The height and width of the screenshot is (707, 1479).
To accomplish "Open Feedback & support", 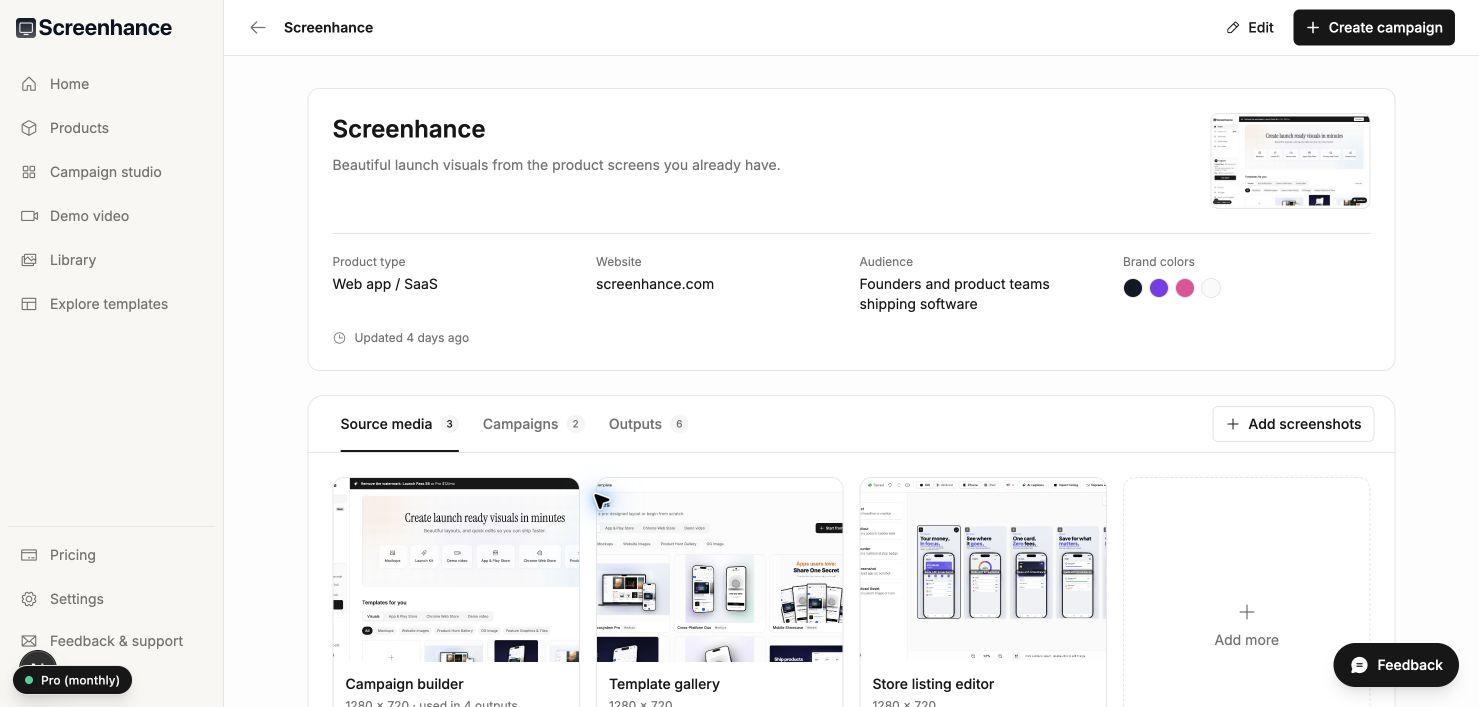I will pos(112,641).
